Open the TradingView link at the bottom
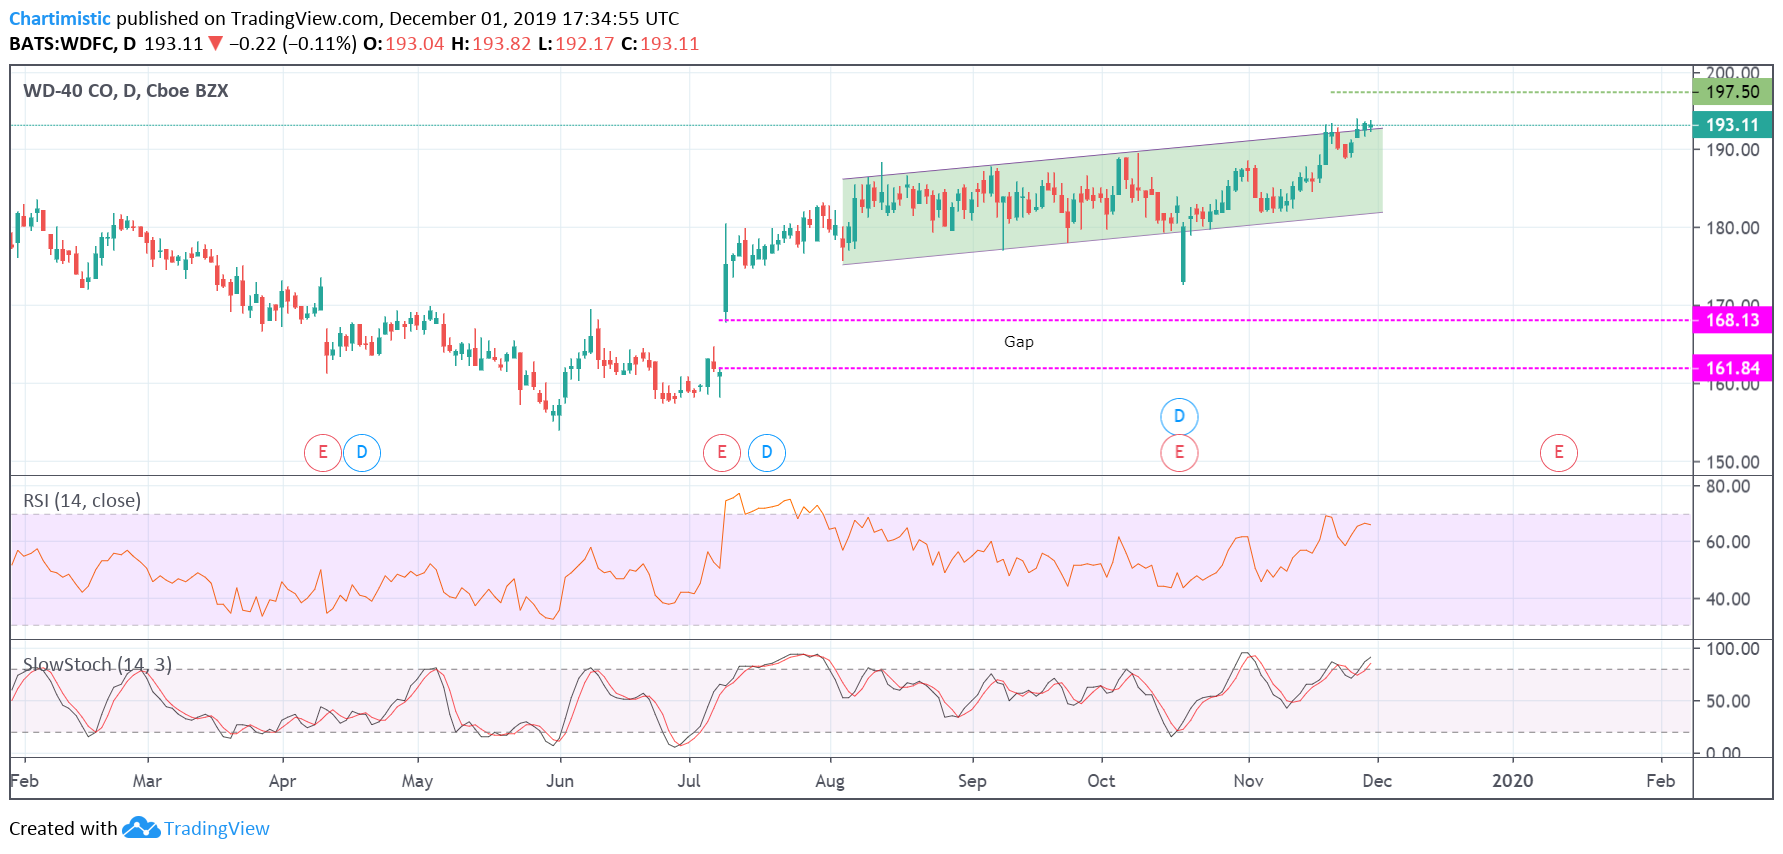The image size is (1783, 854). pos(217,828)
